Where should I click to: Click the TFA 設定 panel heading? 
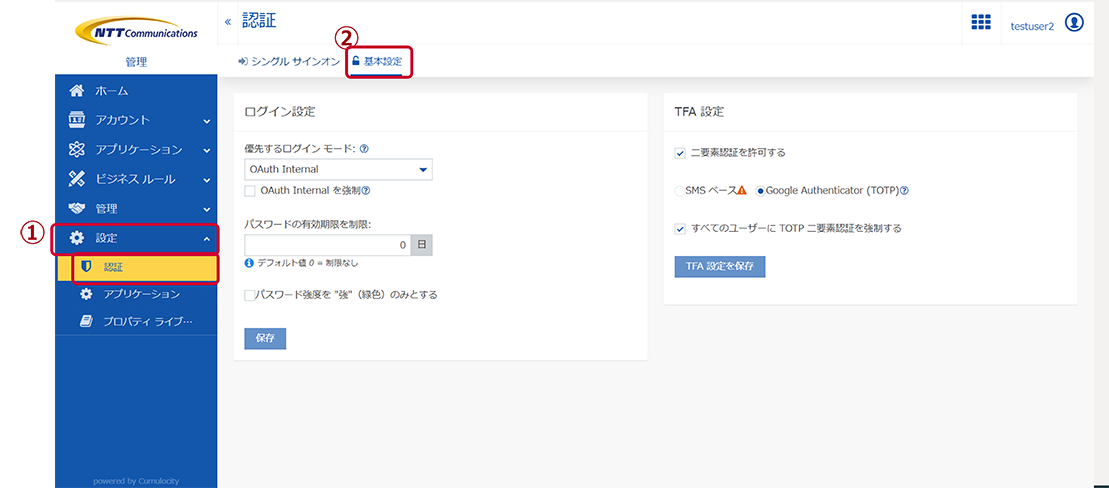point(699,112)
